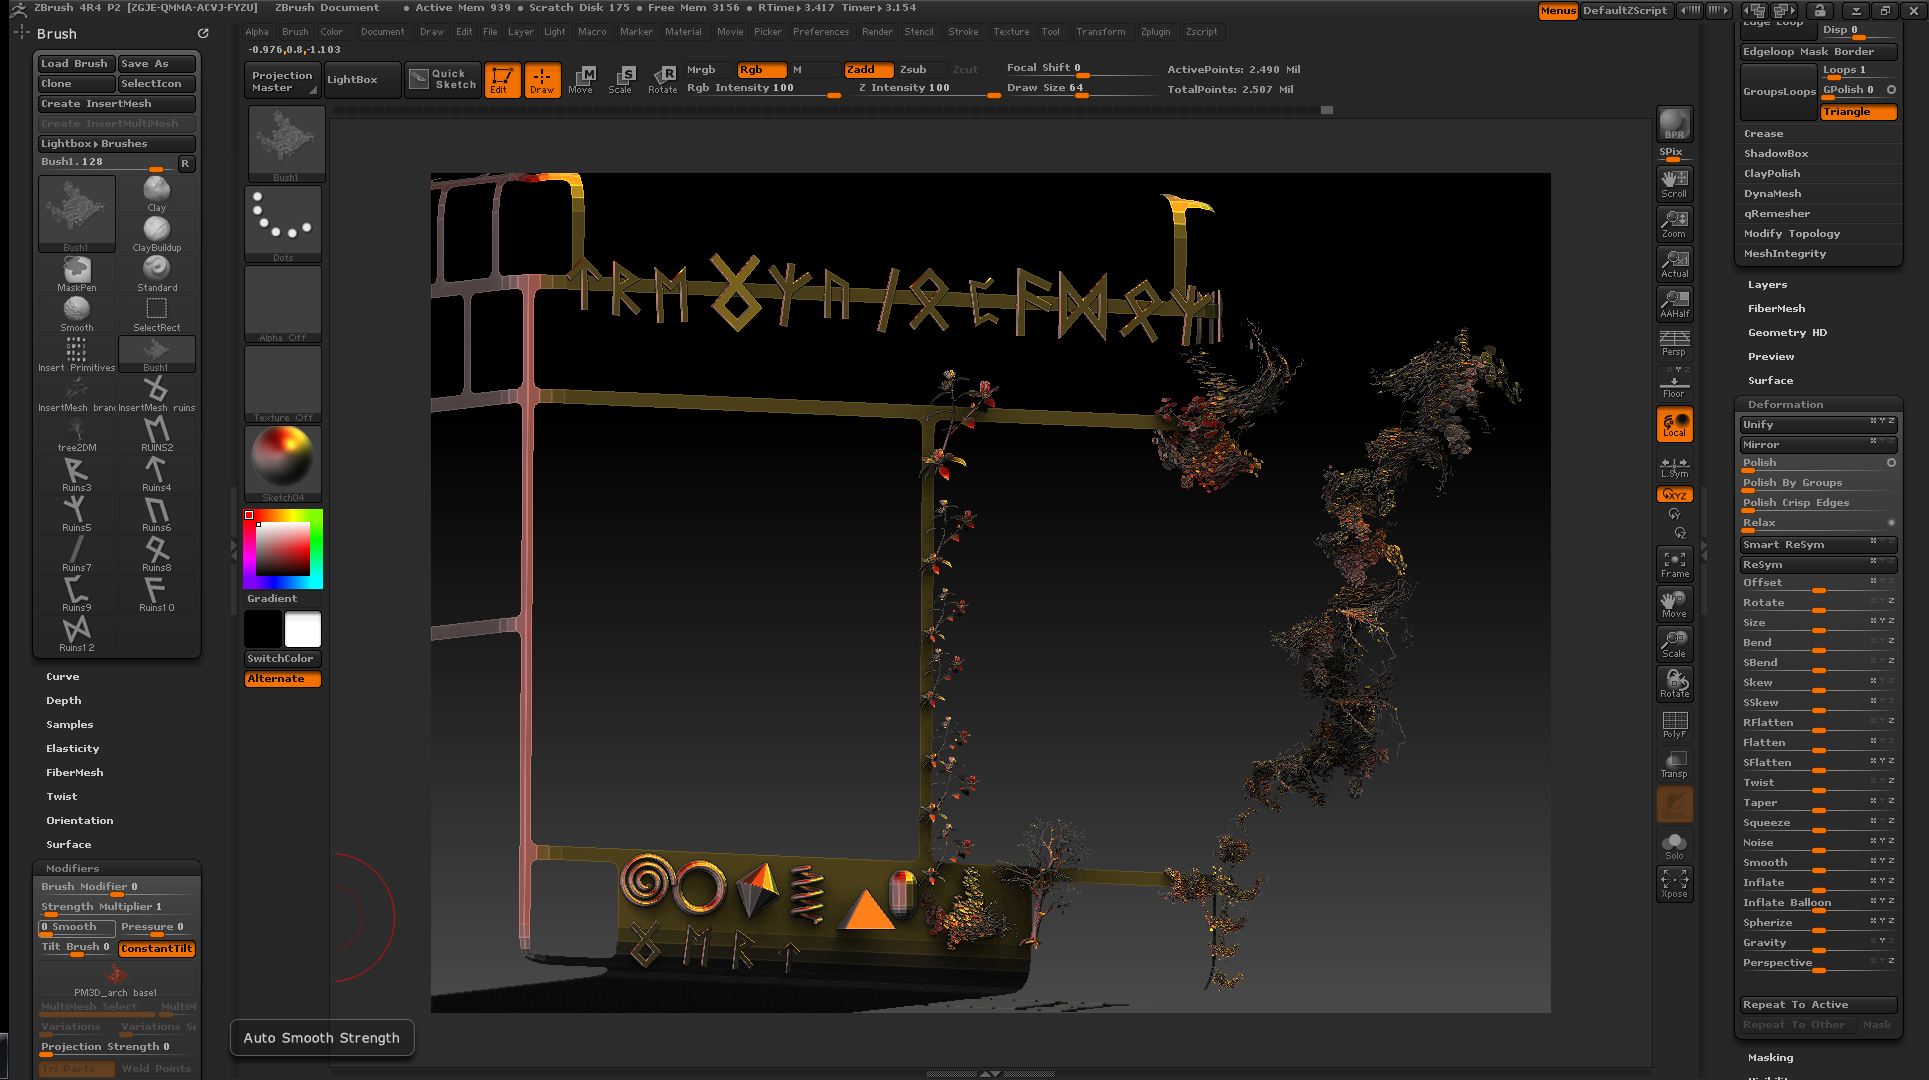Toggle Perspective (Persp) view
Image resolution: width=1929 pixels, height=1080 pixels.
(x=1674, y=343)
